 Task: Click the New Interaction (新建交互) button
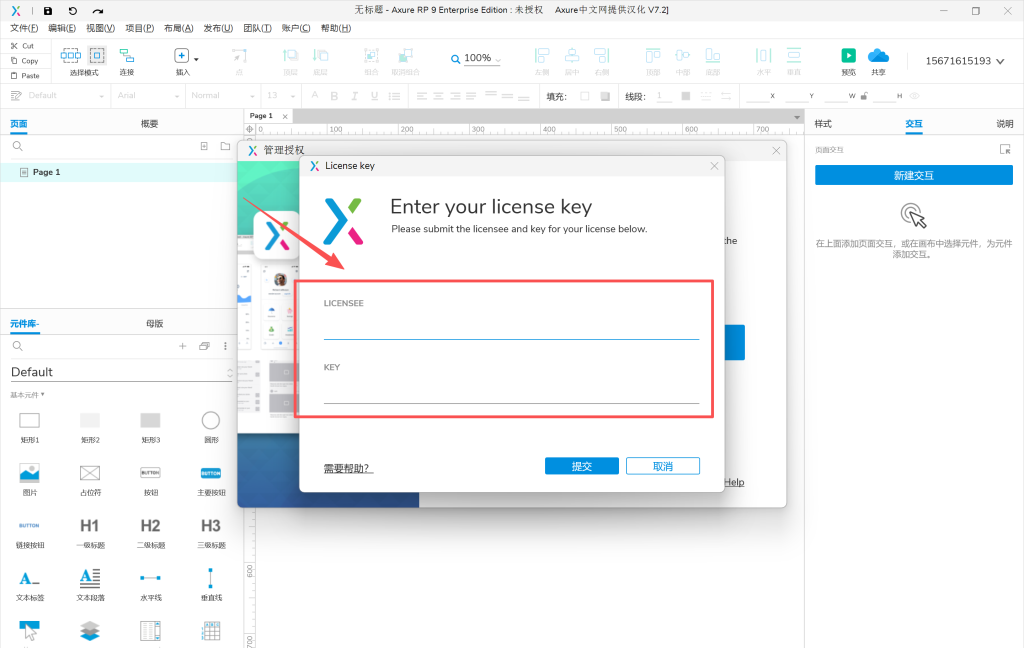pos(913,175)
